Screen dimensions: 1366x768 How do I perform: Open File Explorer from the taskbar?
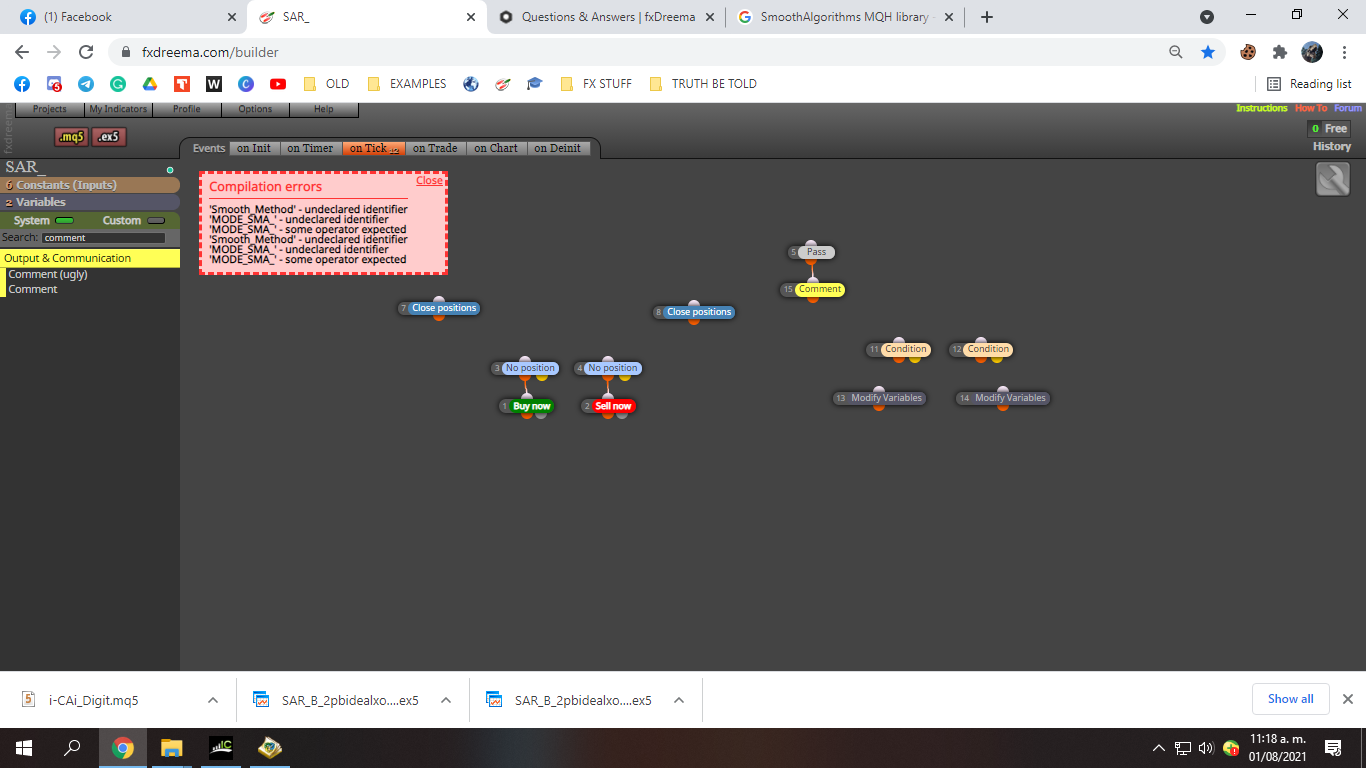[x=172, y=748]
